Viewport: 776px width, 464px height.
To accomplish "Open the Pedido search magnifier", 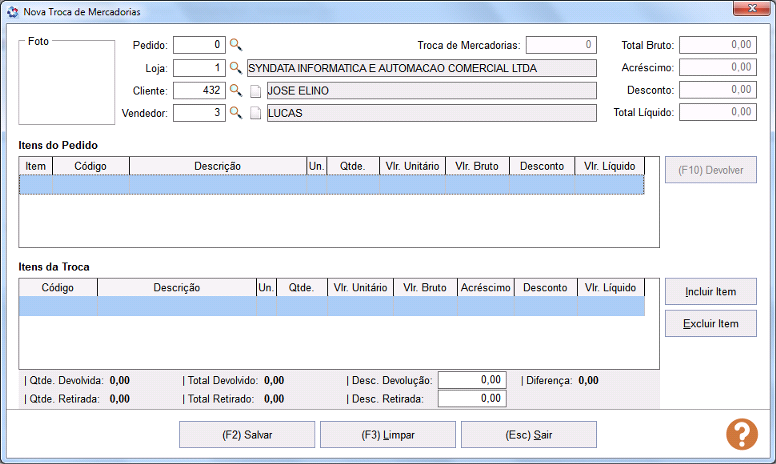I will 236,45.
